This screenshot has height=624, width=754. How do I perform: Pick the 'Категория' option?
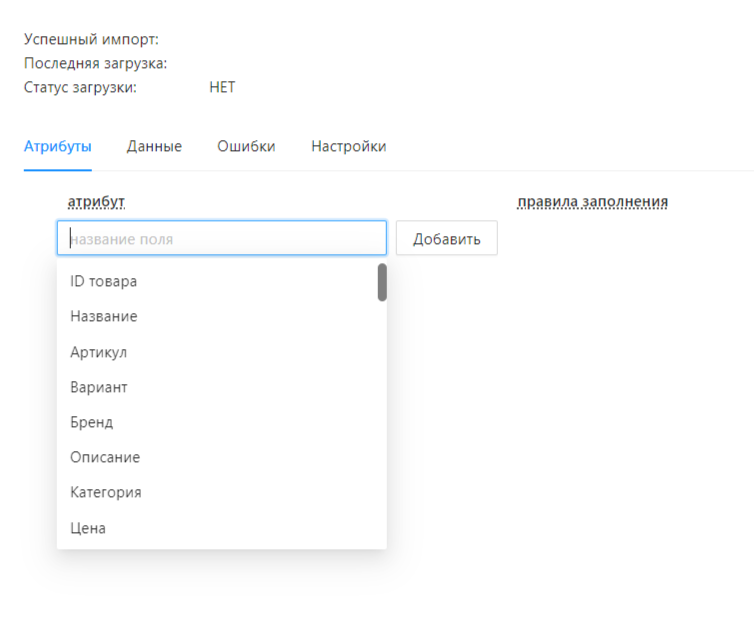point(106,492)
